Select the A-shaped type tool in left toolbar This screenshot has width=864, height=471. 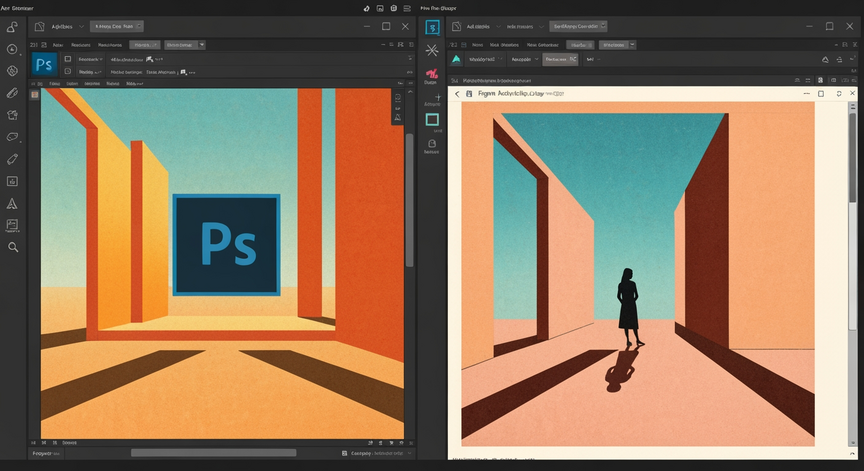12,204
